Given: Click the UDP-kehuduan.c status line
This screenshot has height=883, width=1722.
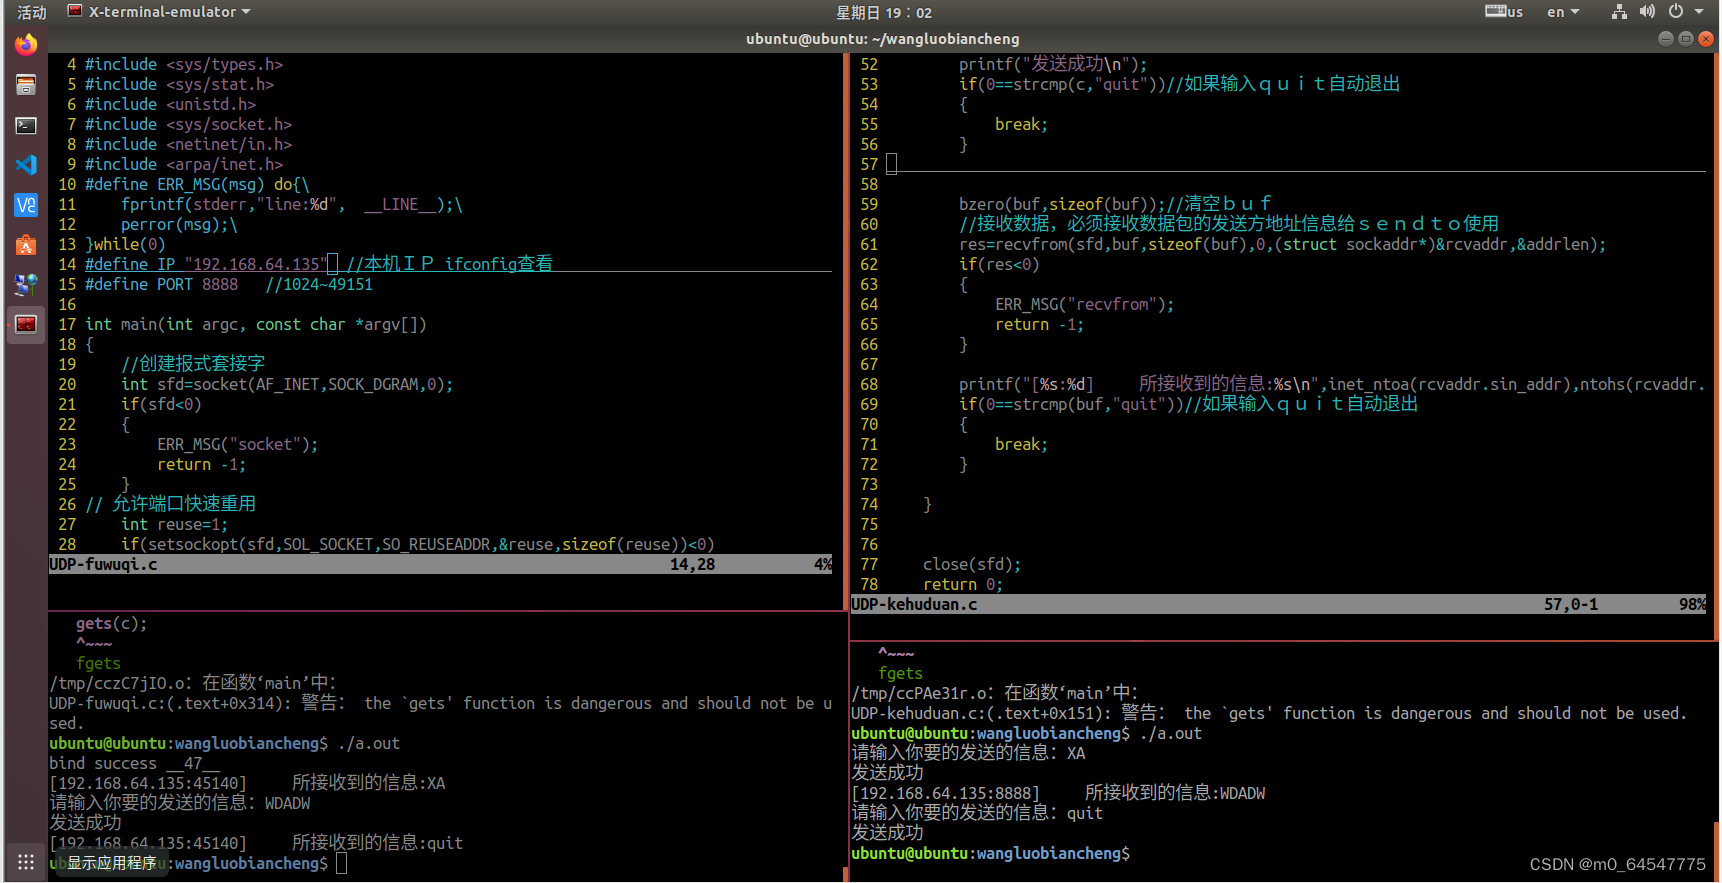Looking at the screenshot, I should [1278, 604].
